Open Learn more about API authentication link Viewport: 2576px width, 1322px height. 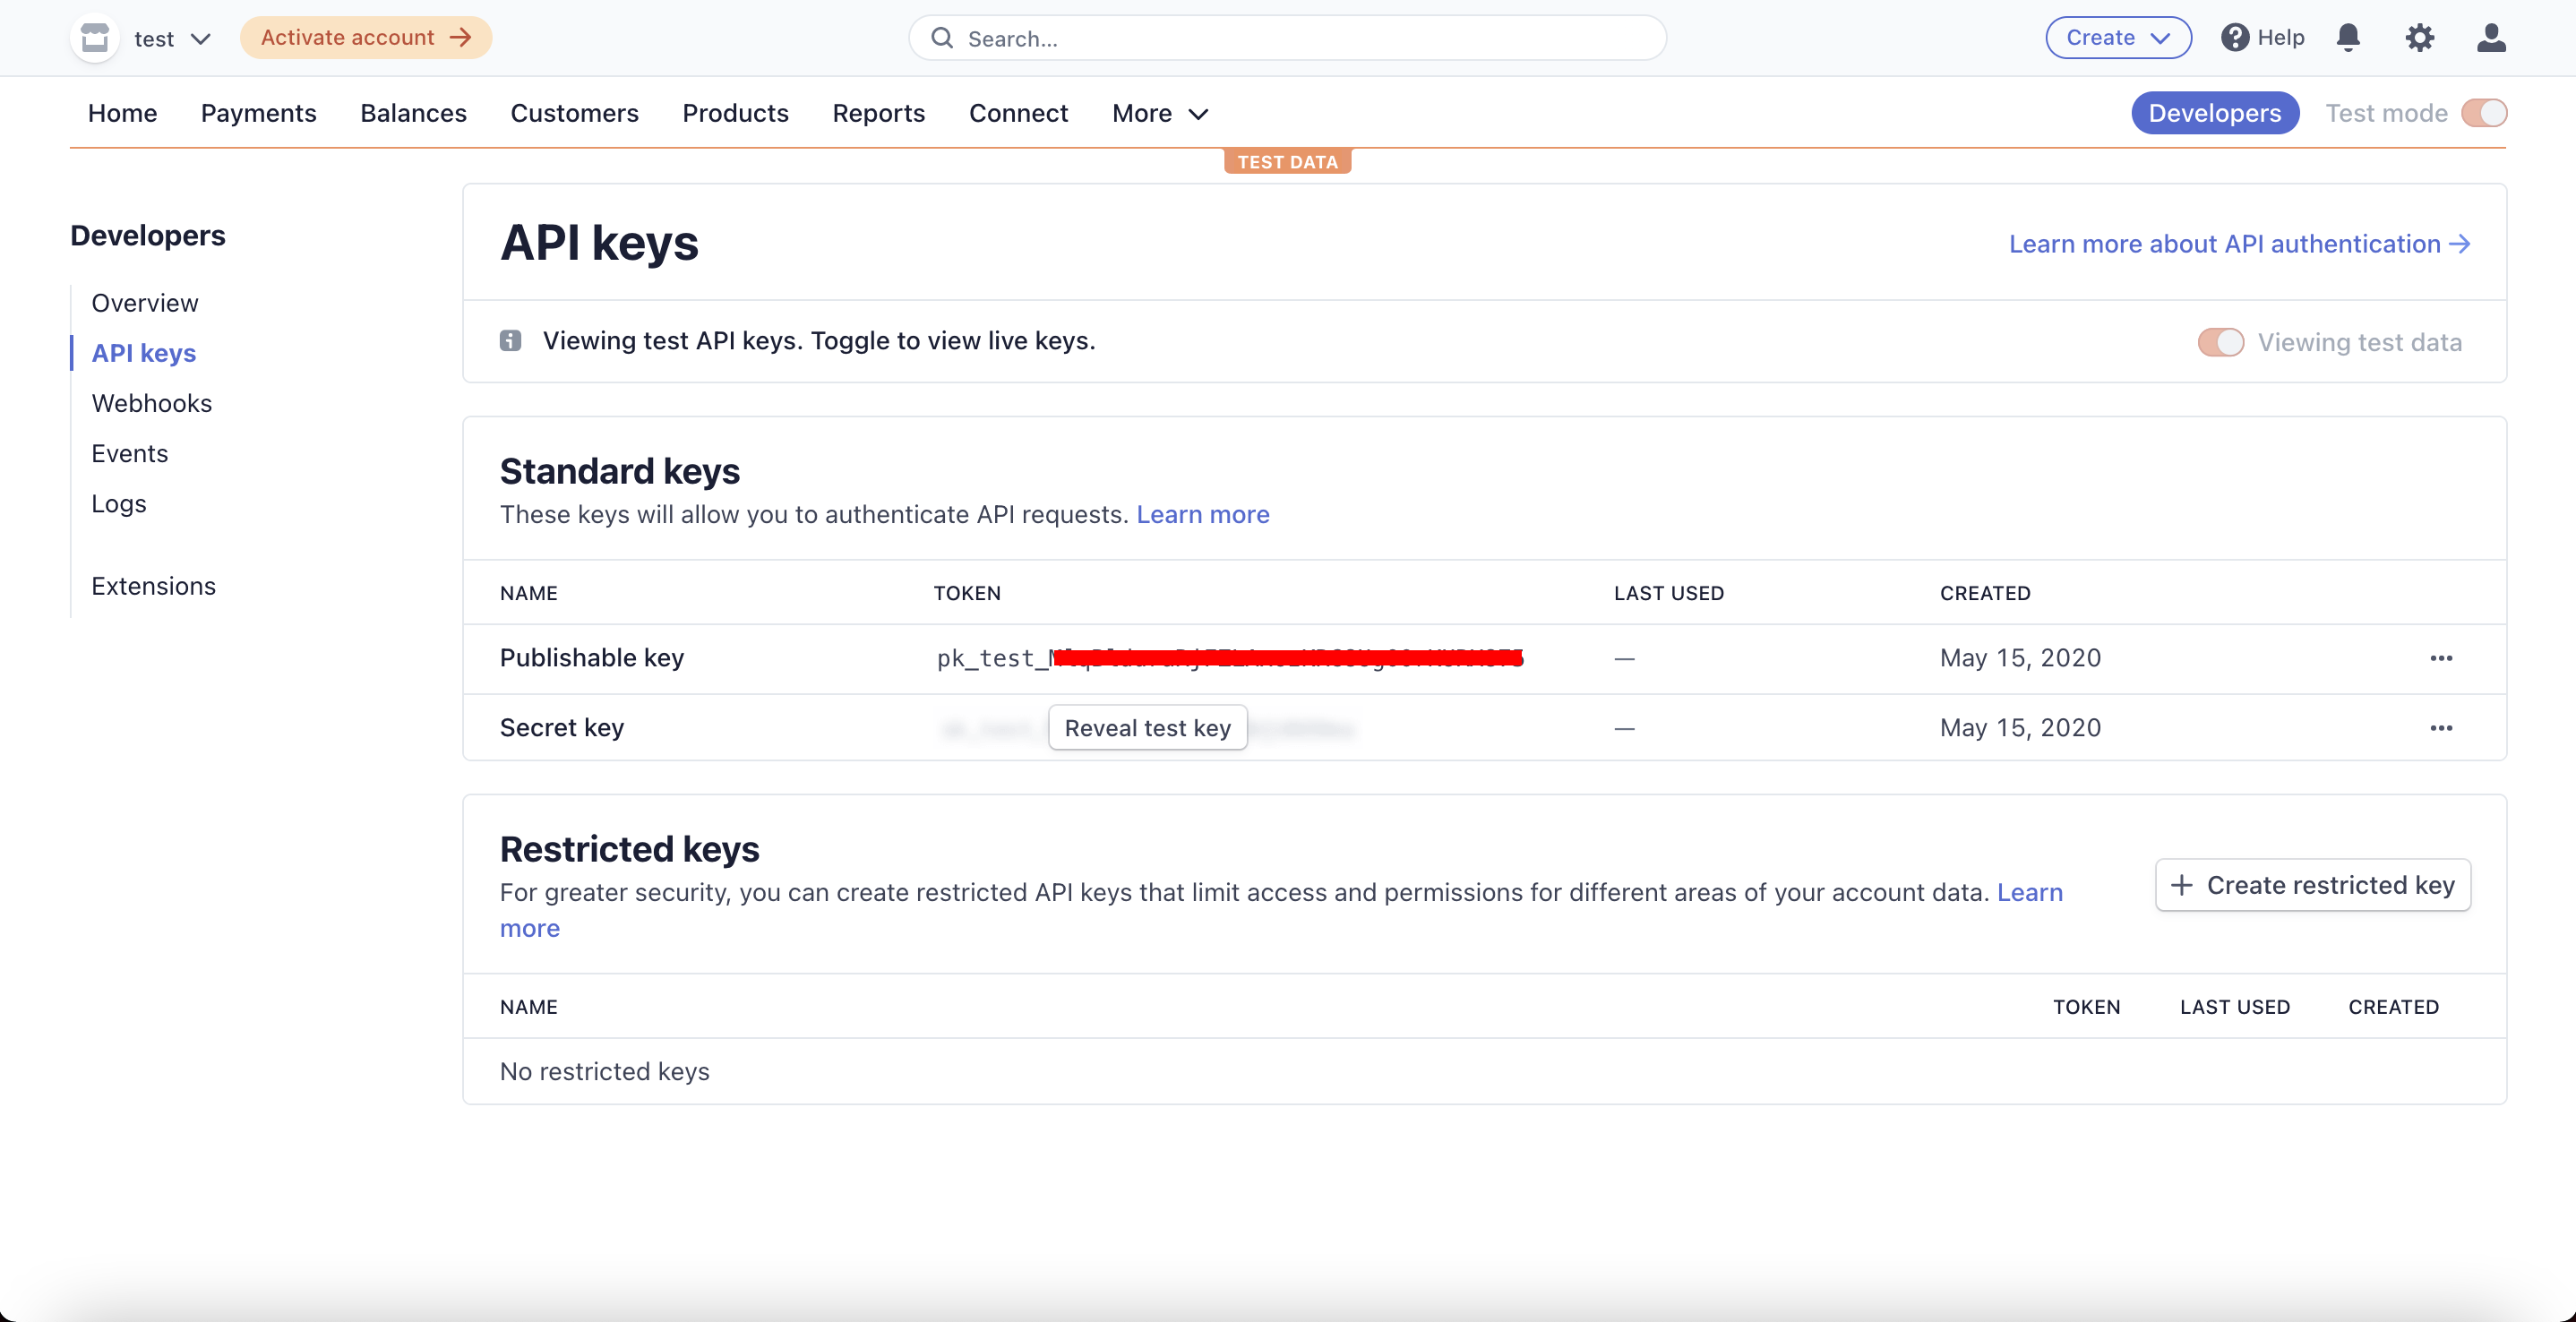tap(2239, 244)
